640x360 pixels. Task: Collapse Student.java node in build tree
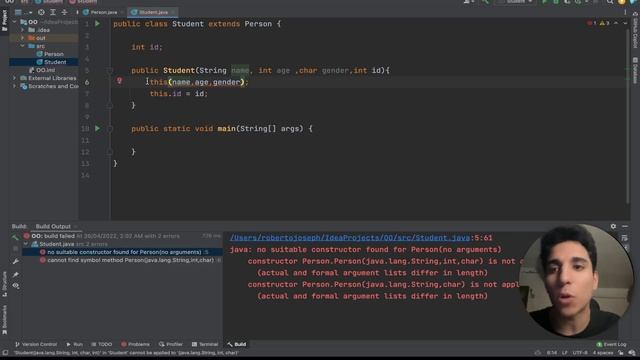[x=27, y=244]
